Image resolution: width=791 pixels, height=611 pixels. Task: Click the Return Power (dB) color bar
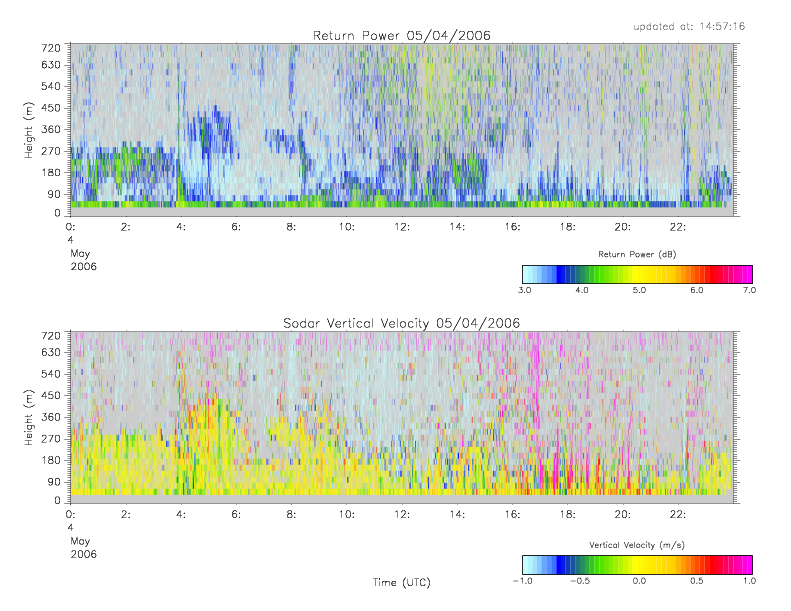(x=637, y=274)
